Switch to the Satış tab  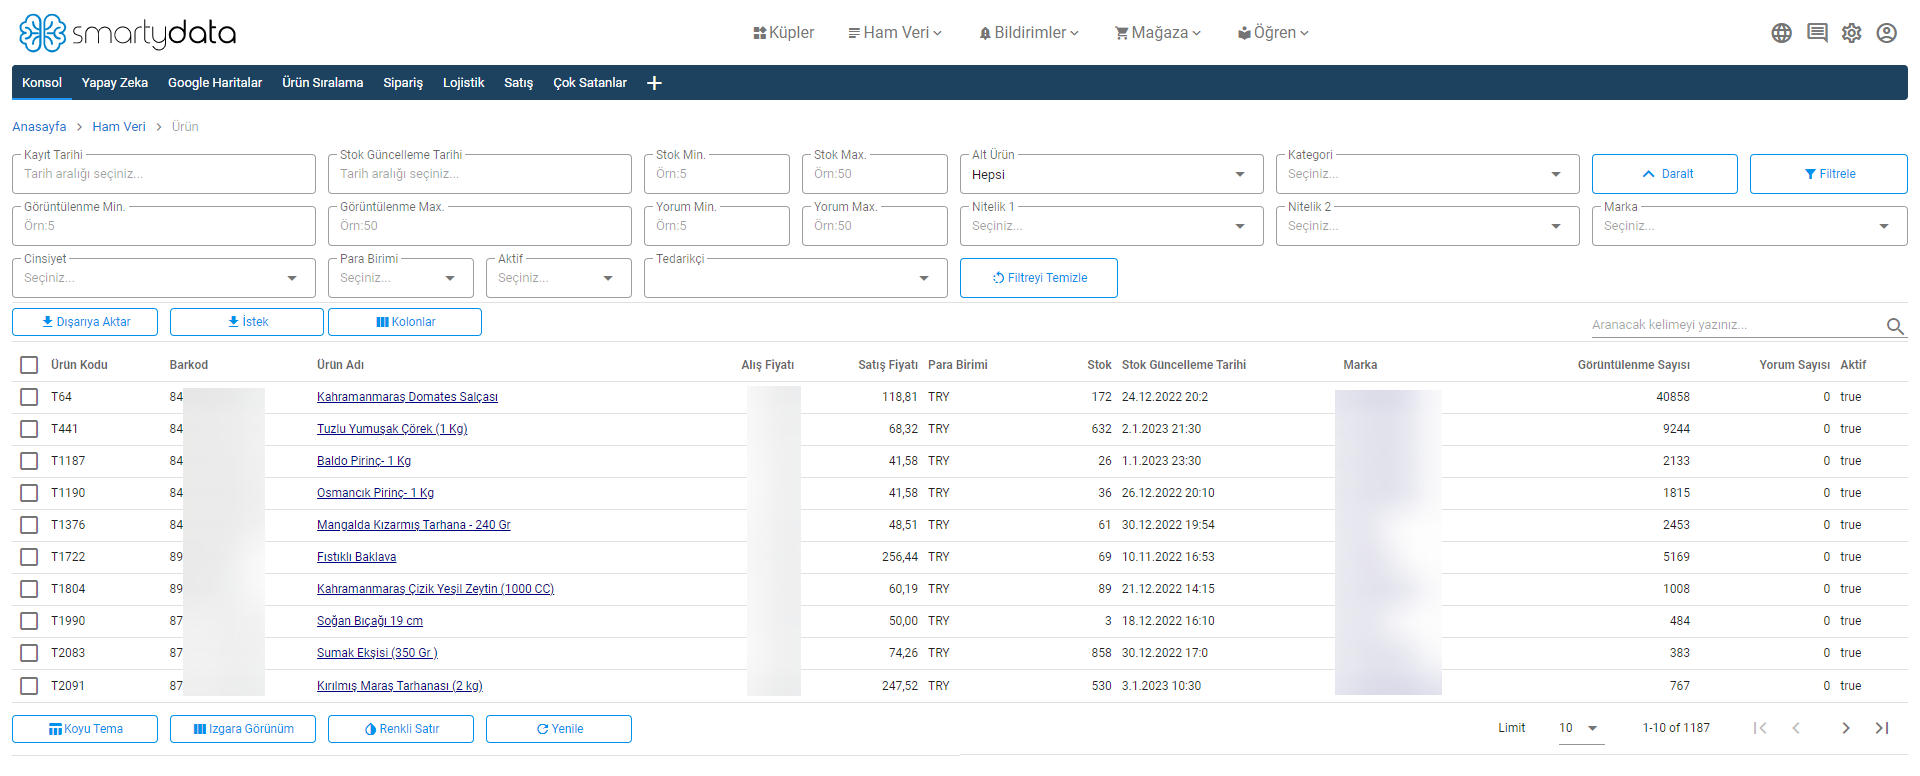pyautogui.click(x=518, y=83)
